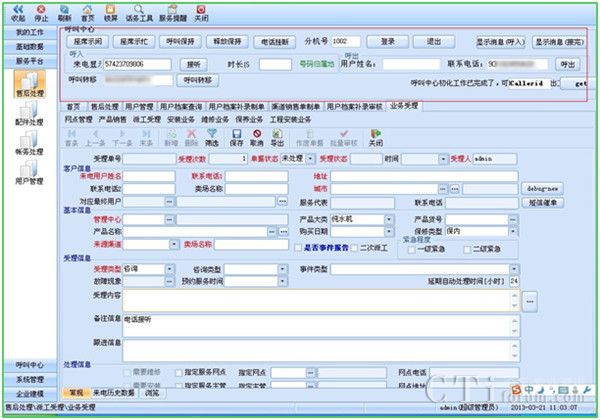
Task: Tick the 一级紧急 checkbox
Action: click(412, 249)
